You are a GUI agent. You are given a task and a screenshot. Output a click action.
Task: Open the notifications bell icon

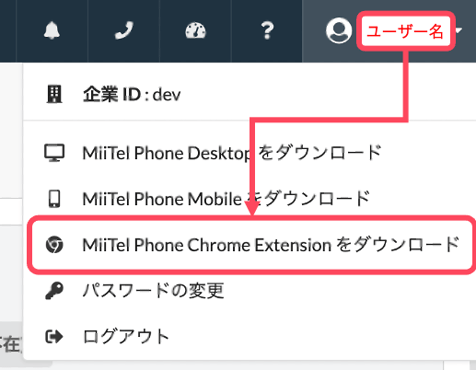click(x=52, y=31)
